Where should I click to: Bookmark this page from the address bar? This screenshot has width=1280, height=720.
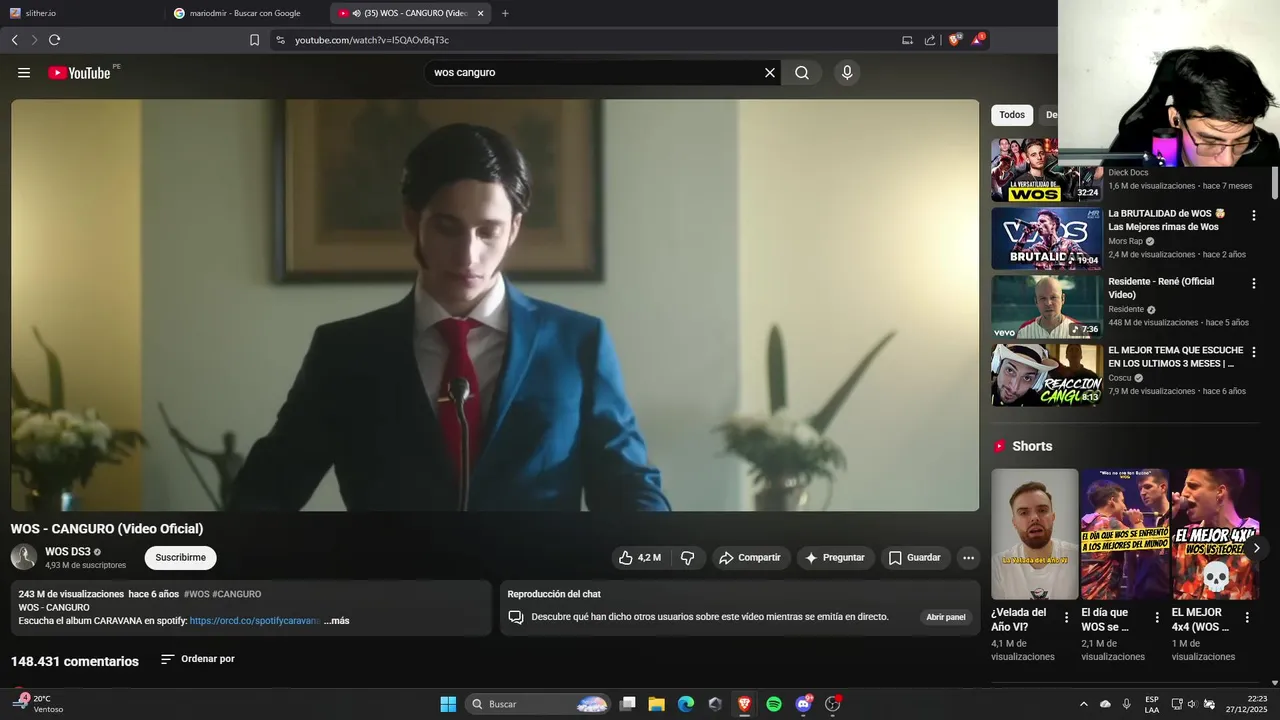(254, 40)
